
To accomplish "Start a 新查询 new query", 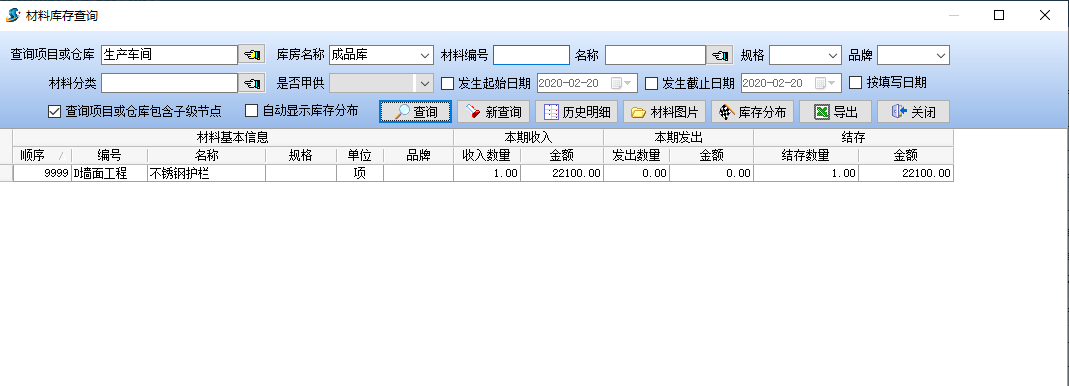I will point(493,112).
